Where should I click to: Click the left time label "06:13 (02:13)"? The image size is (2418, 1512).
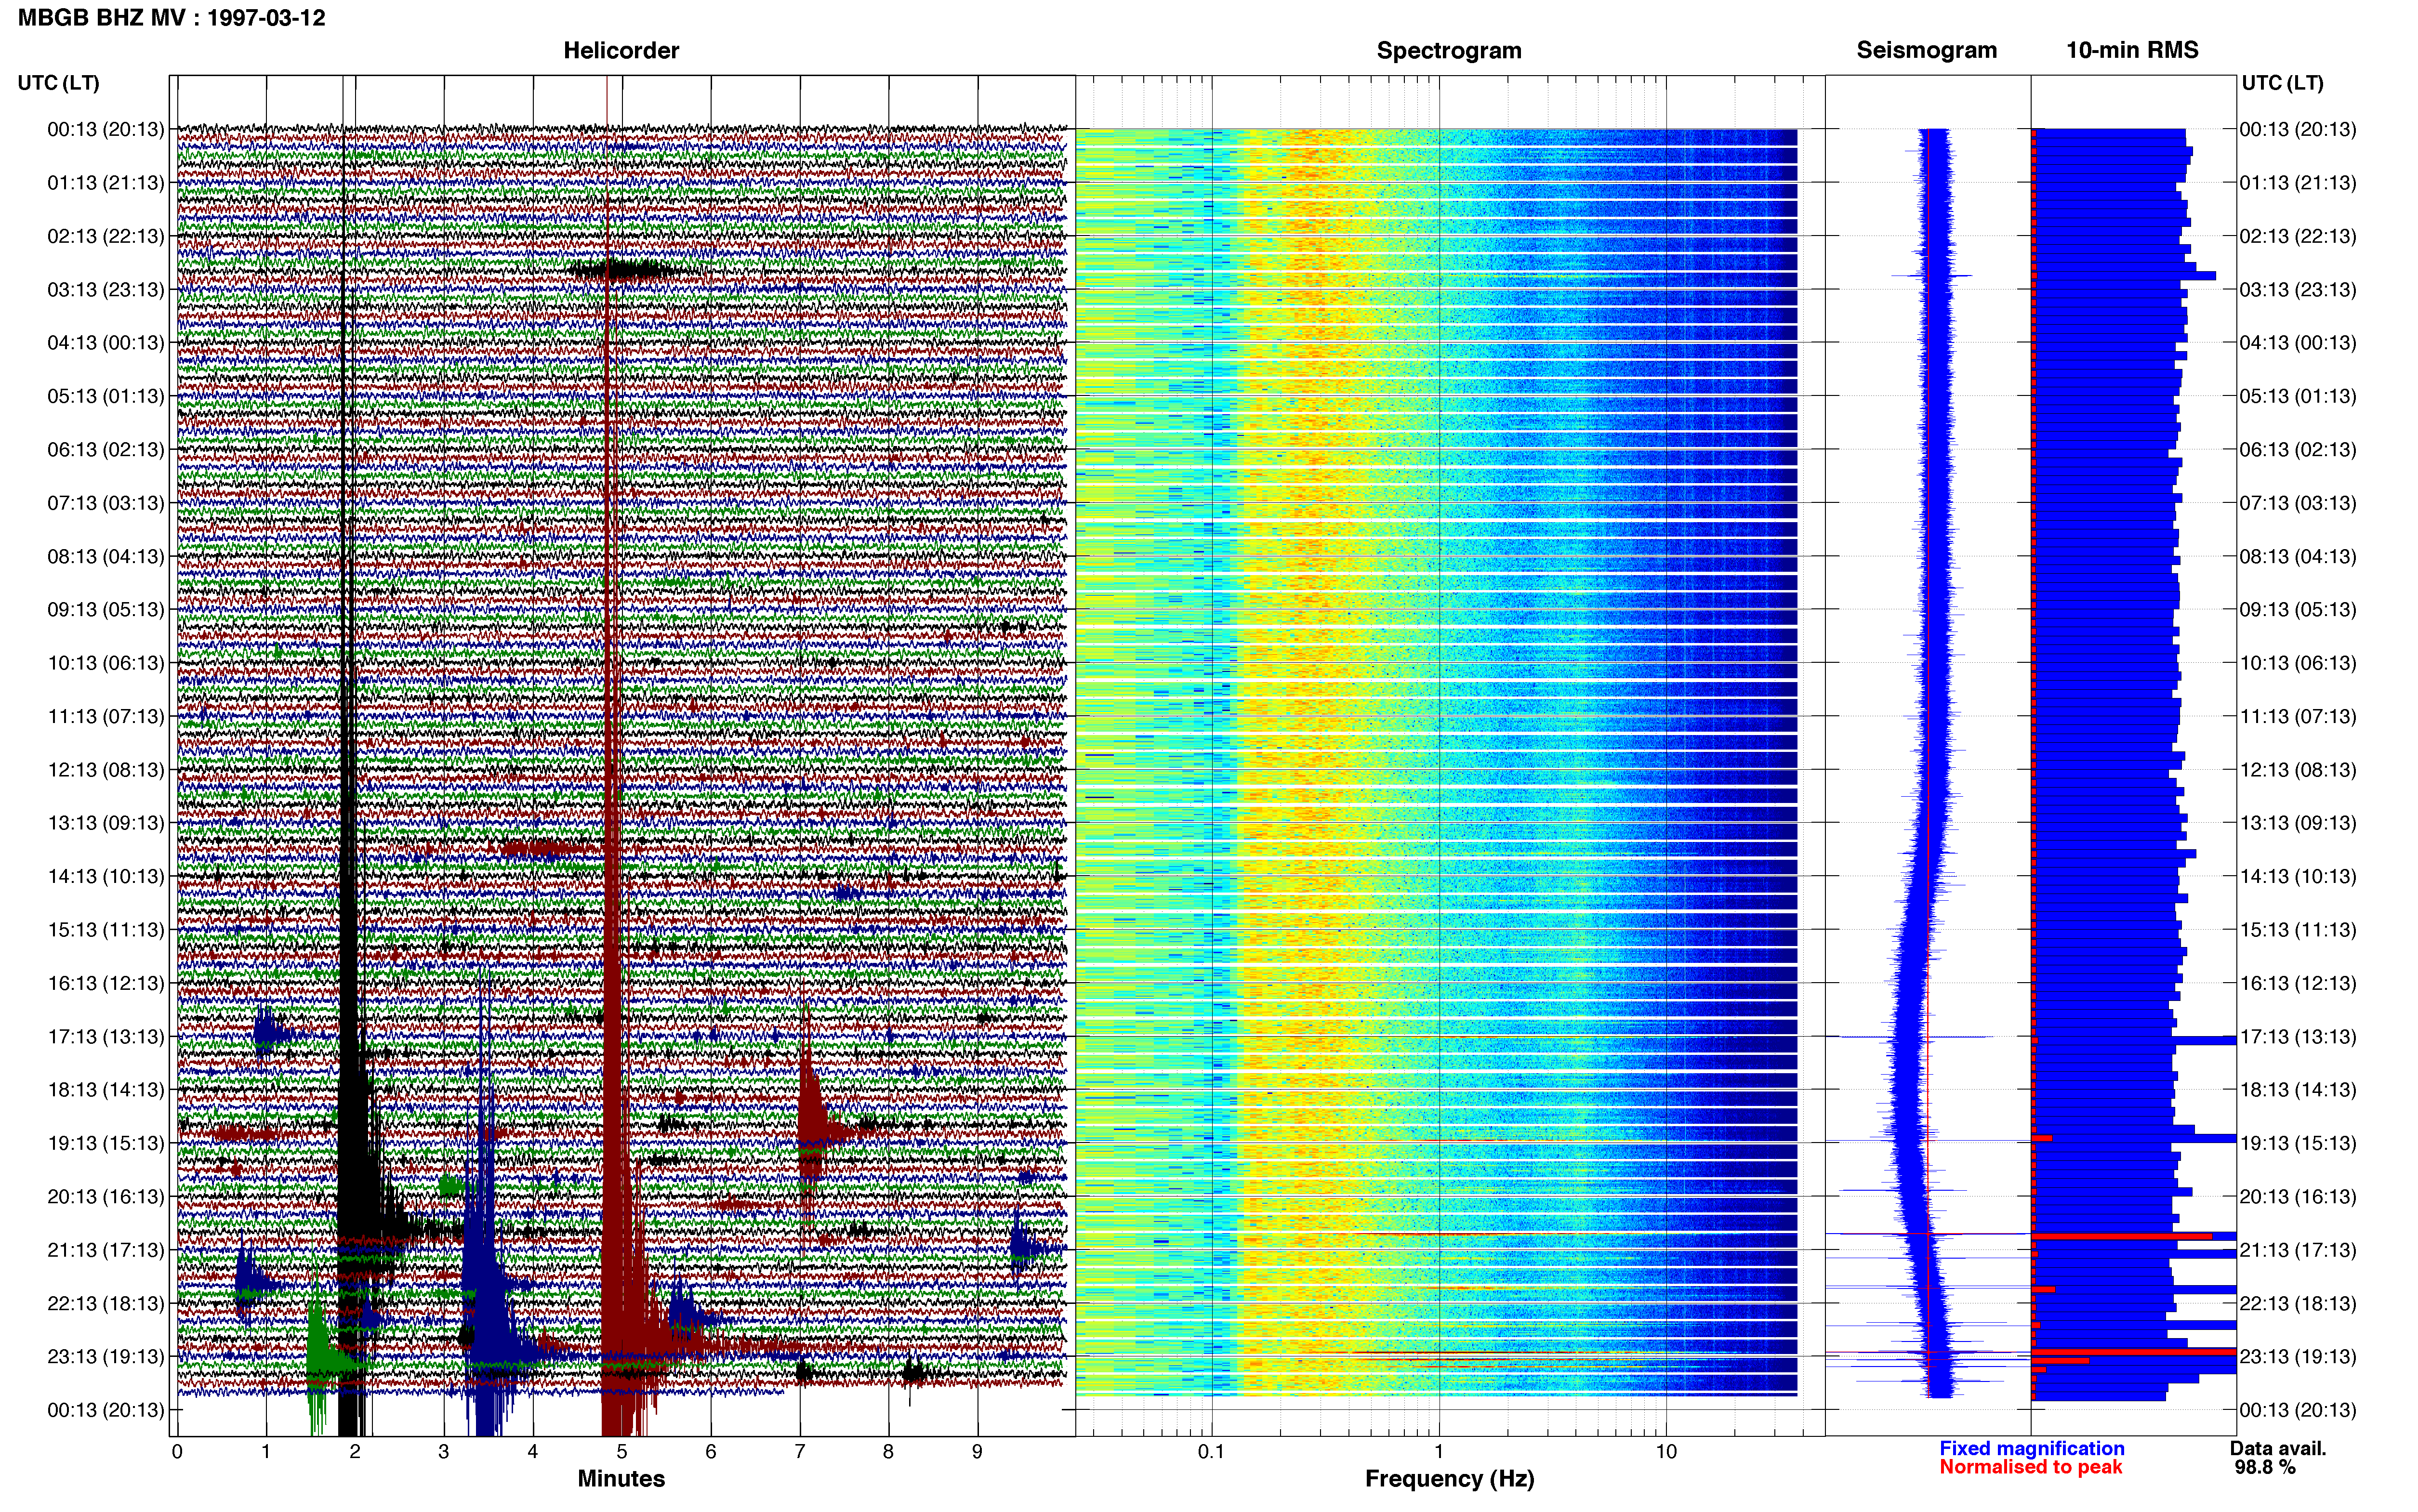point(106,449)
